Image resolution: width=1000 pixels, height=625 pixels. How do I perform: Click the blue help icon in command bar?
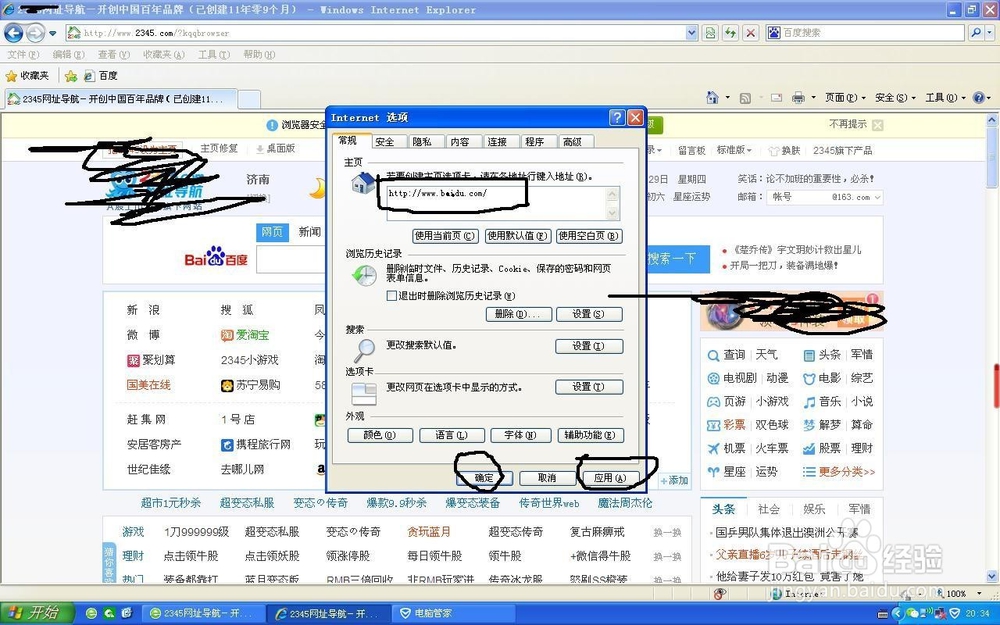click(978, 98)
